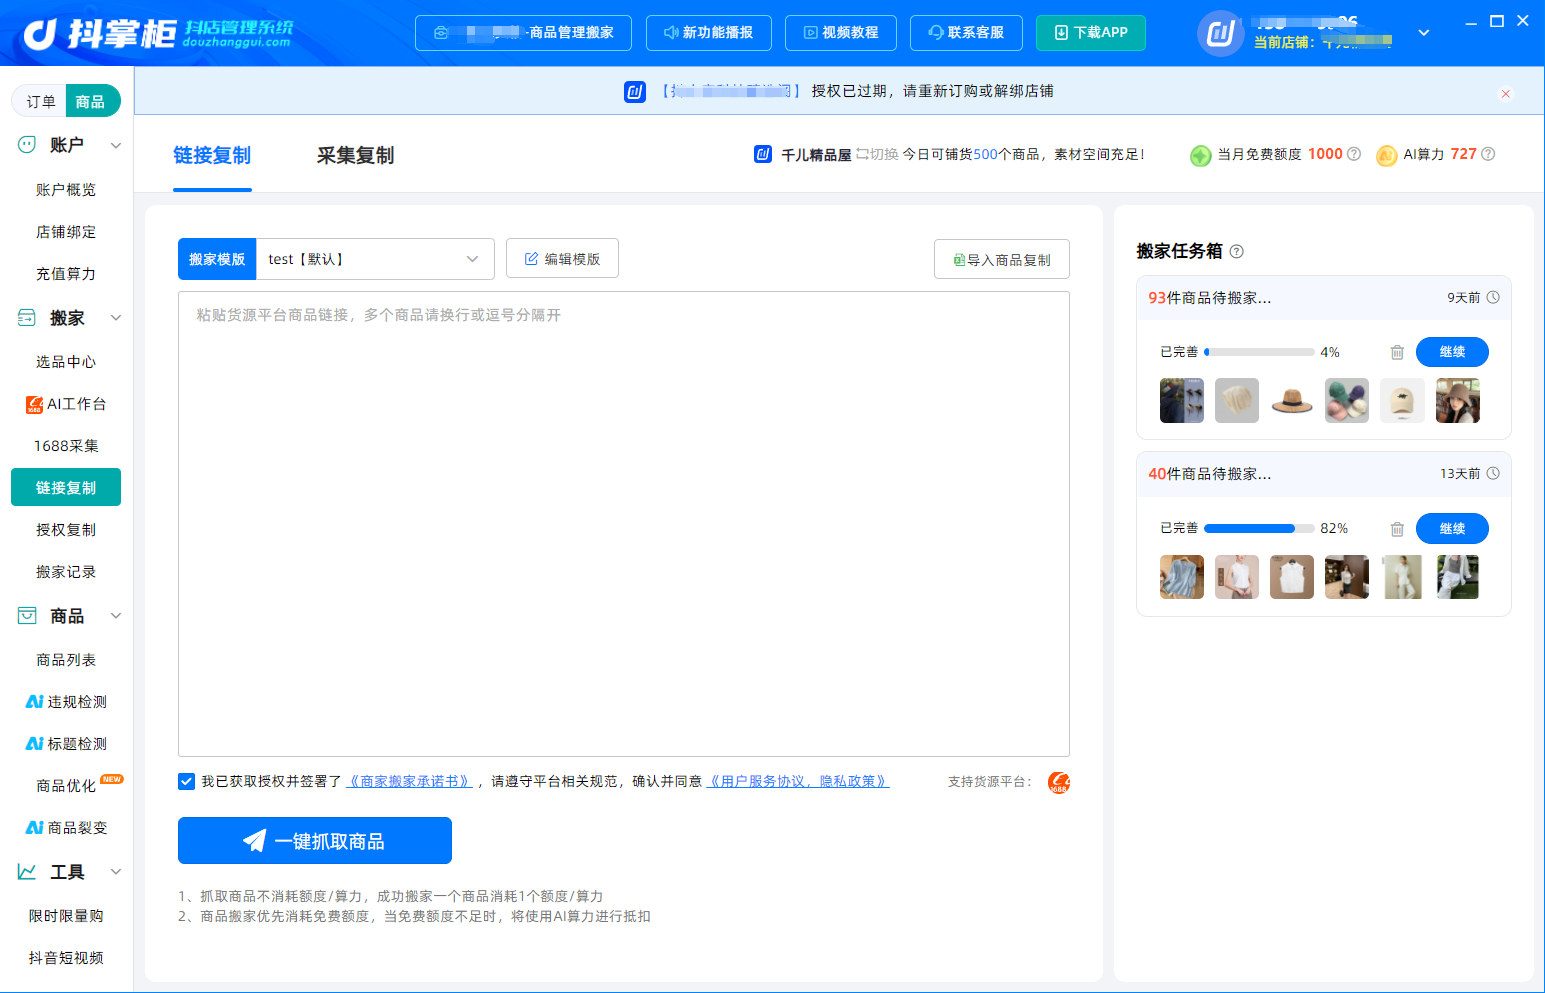Open 违规检测 AI tool
The width and height of the screenshot is (1545, 993).
pos(66,702)
